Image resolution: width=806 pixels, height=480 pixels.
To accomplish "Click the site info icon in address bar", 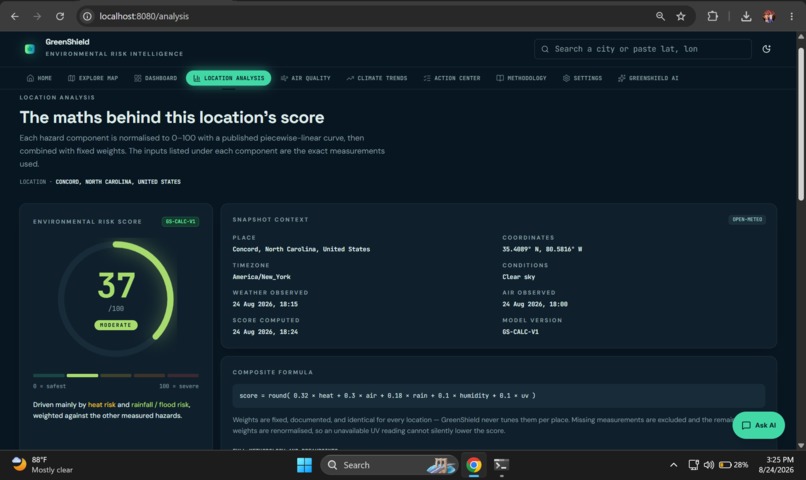I will pyautogui.click(x=87, y=16).
